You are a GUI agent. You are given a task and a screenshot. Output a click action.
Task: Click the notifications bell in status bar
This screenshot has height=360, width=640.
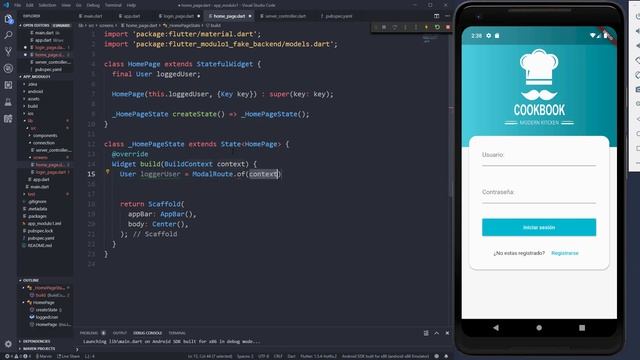point(446,356)
